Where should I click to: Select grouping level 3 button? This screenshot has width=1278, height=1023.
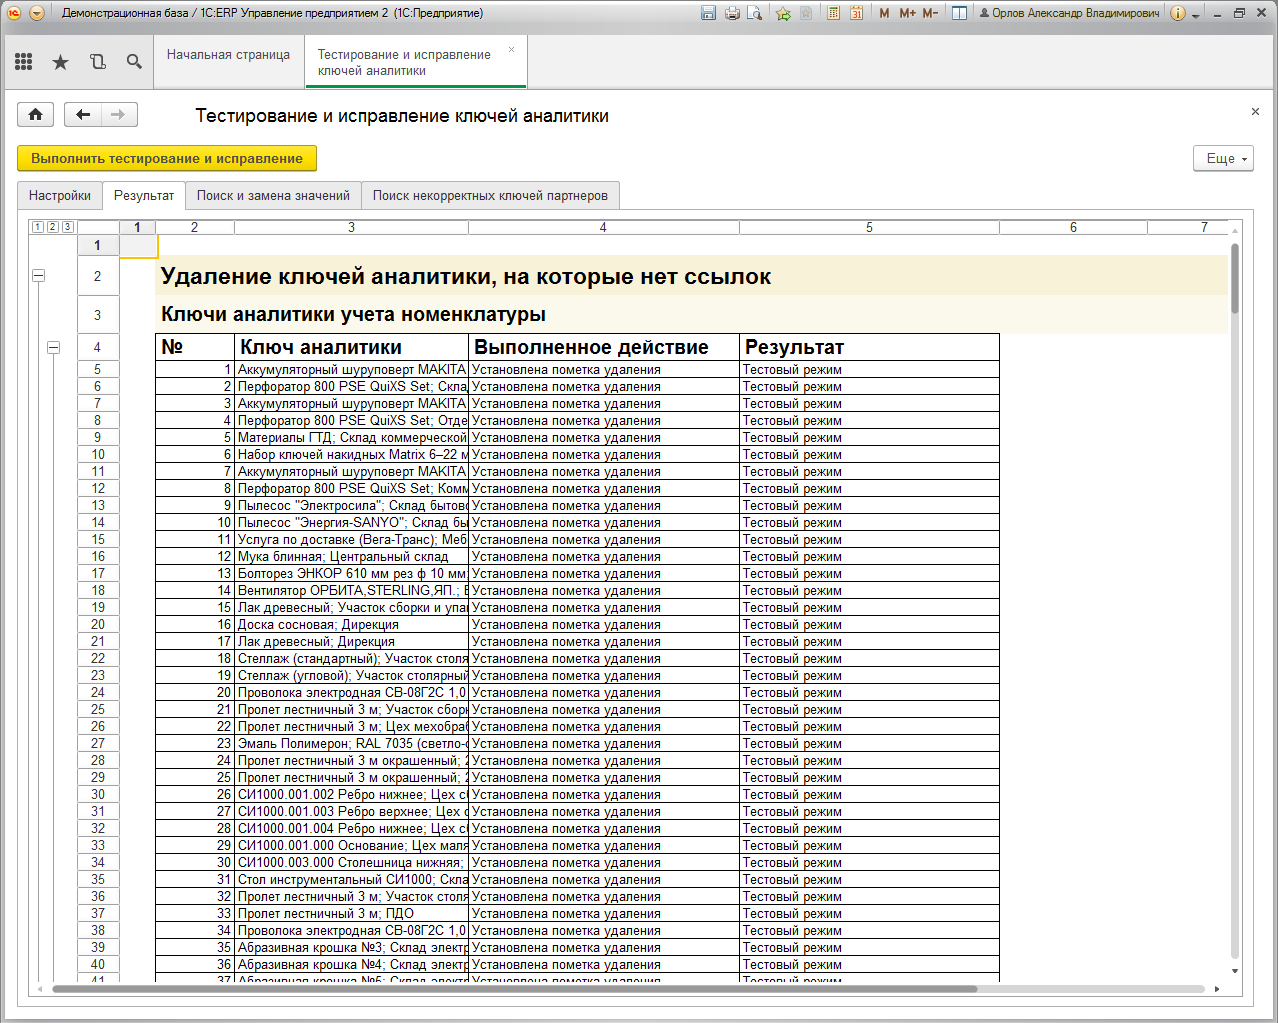(x=68, y=227)
